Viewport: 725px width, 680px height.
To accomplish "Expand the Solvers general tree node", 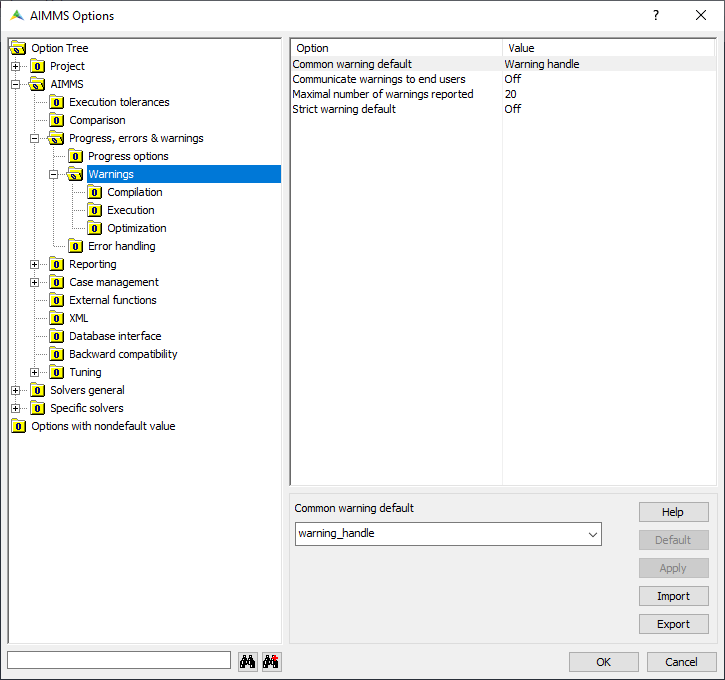I will pyautogui.click(x=16, y=391).
